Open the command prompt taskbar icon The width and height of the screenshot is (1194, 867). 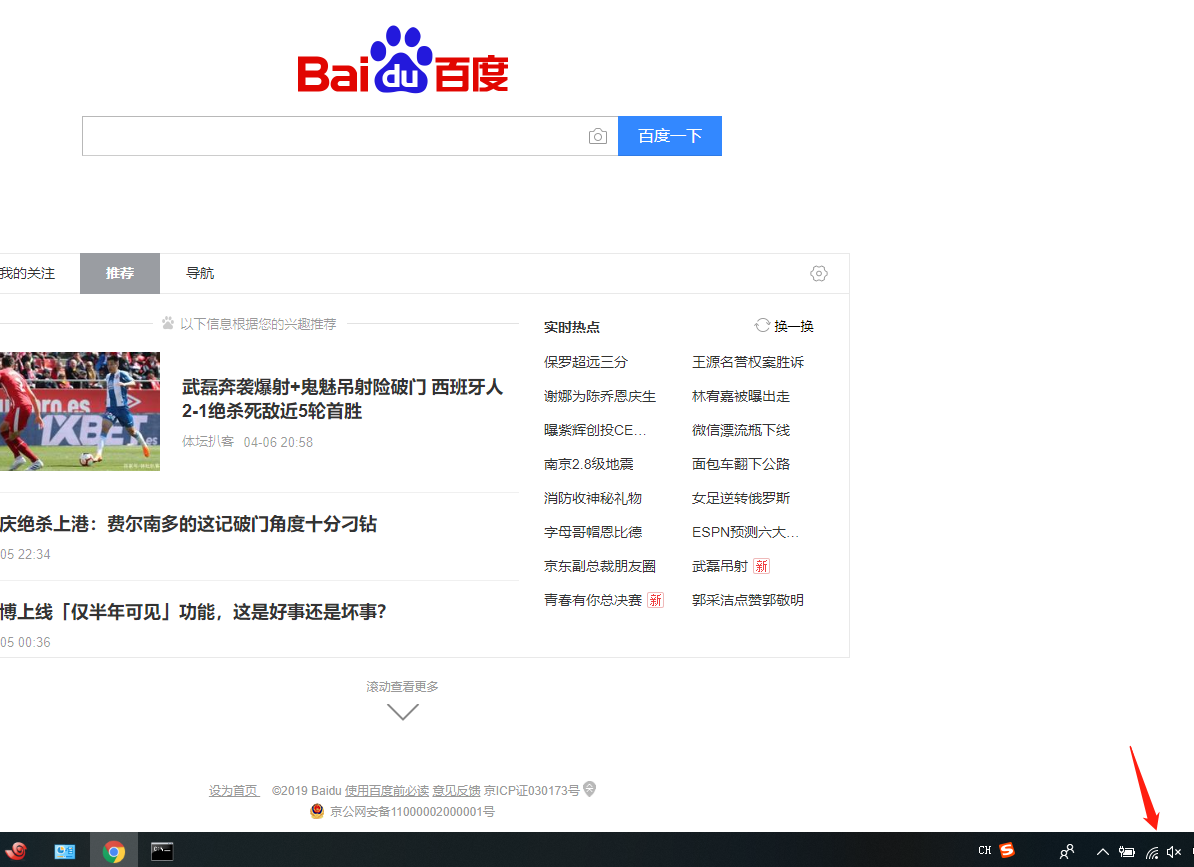(x=161, y=851)
